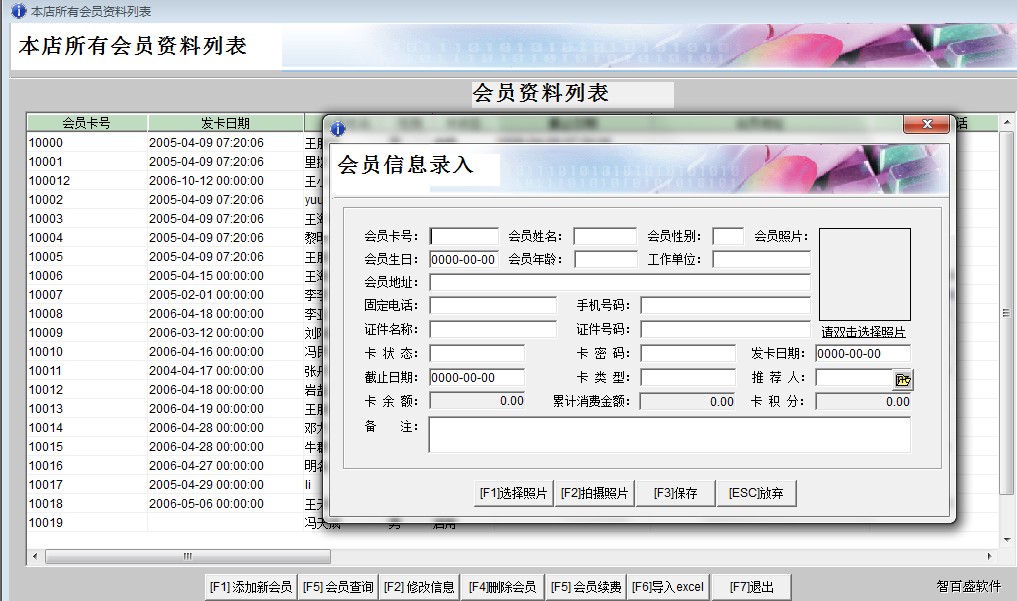Focus the card status field
Screen dimensions: 1017x601
coord(477,353)
